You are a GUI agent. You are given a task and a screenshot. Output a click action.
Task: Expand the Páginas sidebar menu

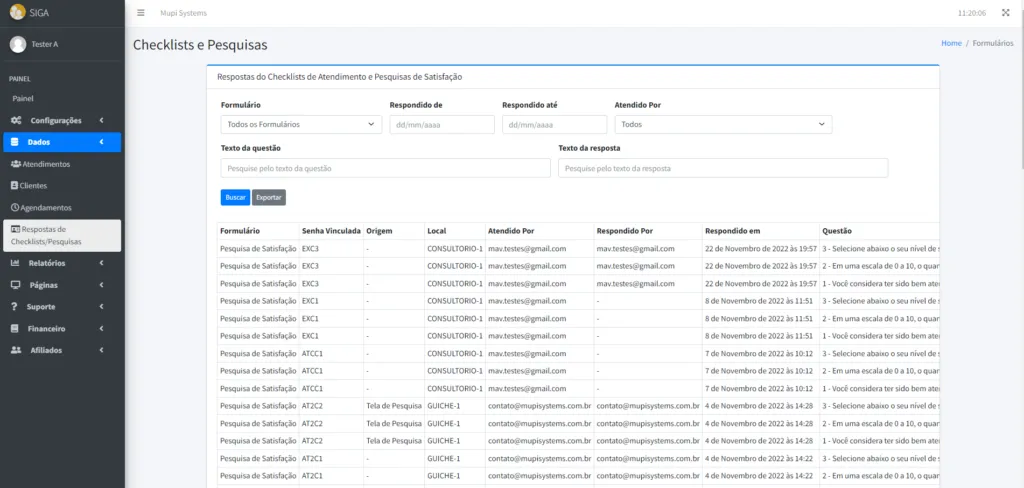[x=62, y=285]
